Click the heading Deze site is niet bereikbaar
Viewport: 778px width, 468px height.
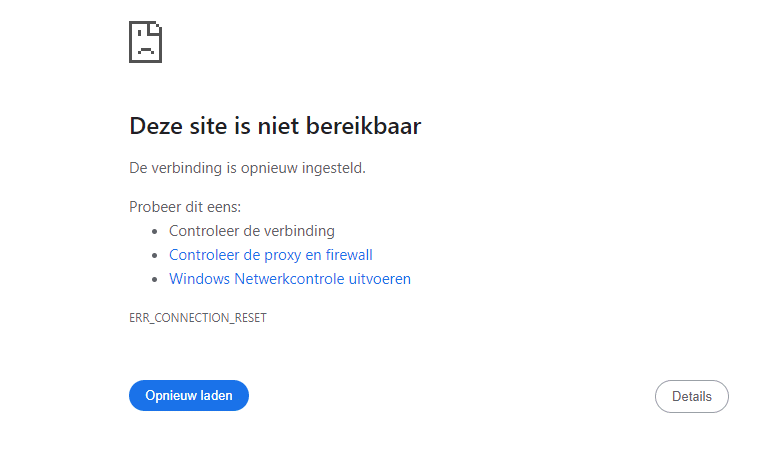(275, 126)
